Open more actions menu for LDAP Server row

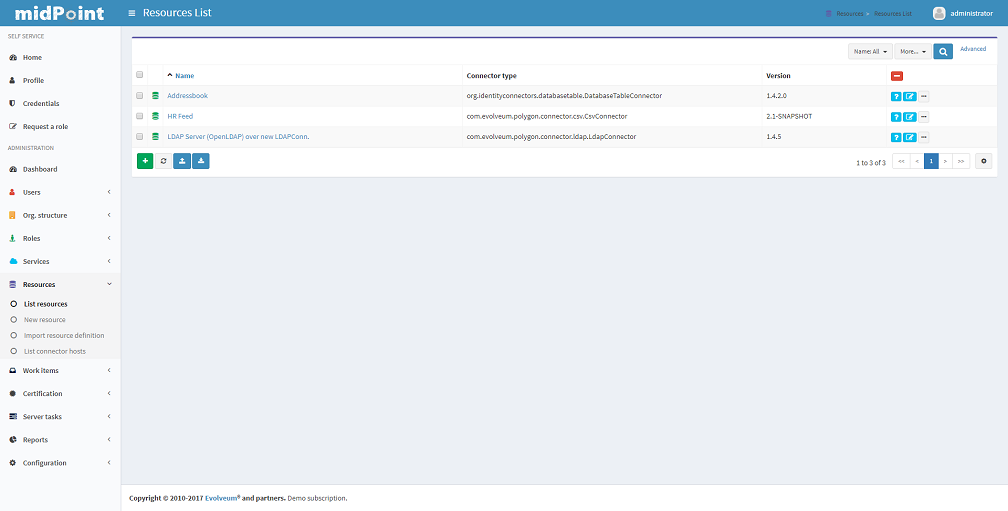(924, 137)
